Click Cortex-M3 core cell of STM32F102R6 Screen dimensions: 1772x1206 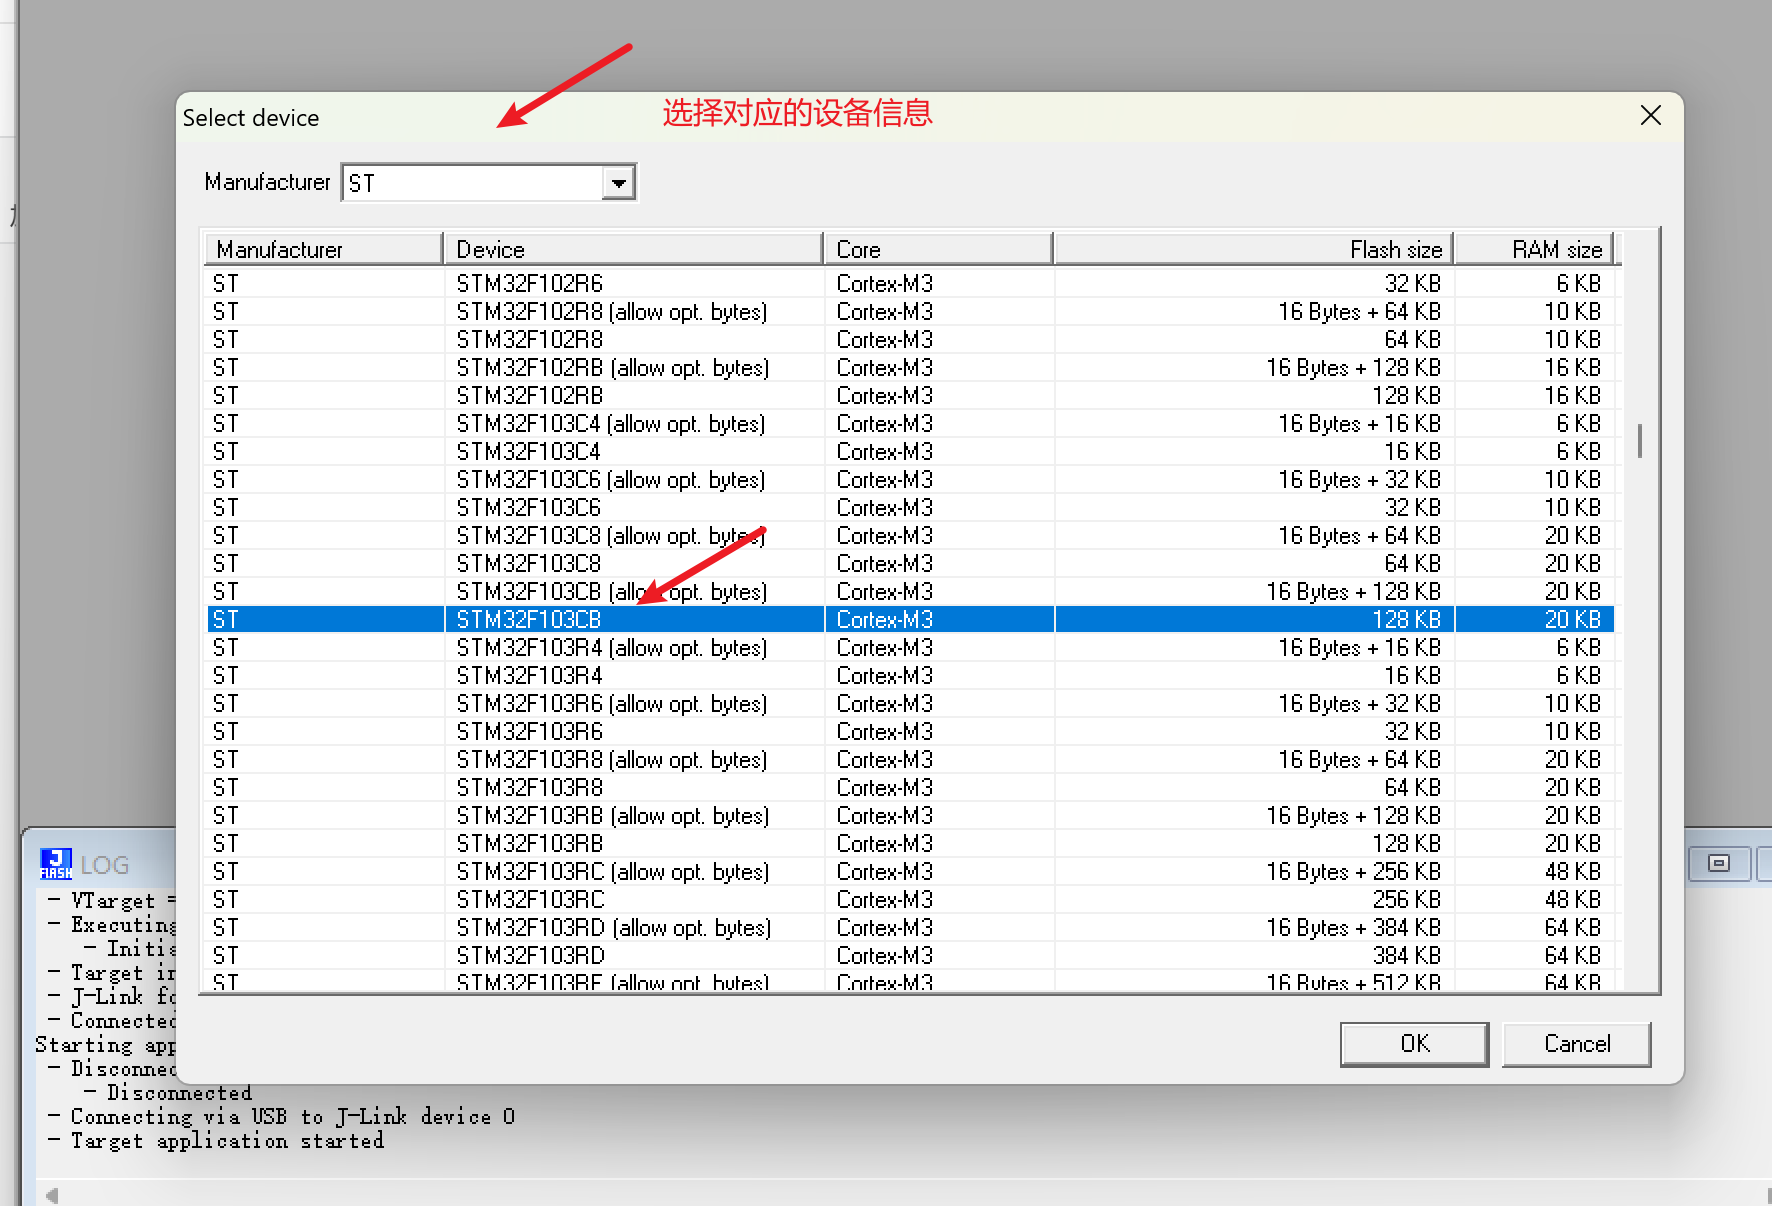point(939,284)
